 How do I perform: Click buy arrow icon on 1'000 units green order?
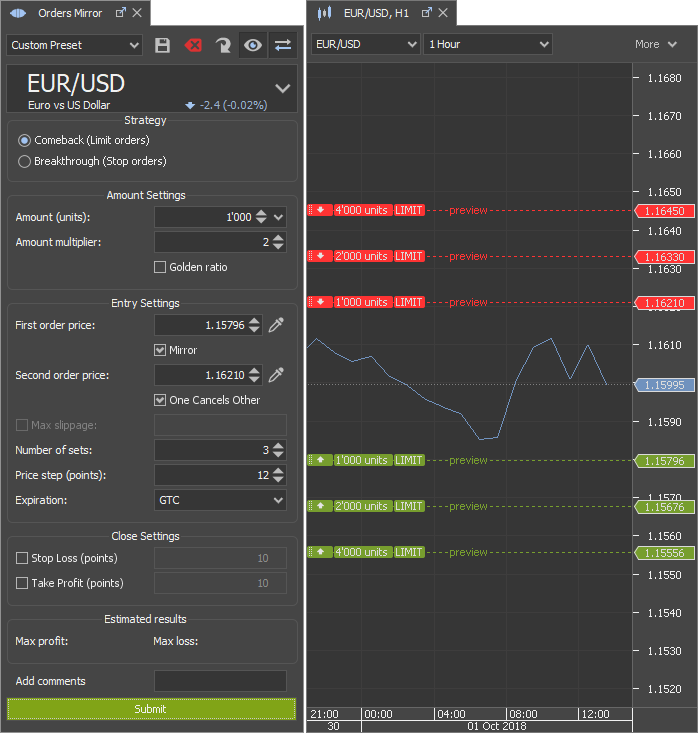coord(320,460)
